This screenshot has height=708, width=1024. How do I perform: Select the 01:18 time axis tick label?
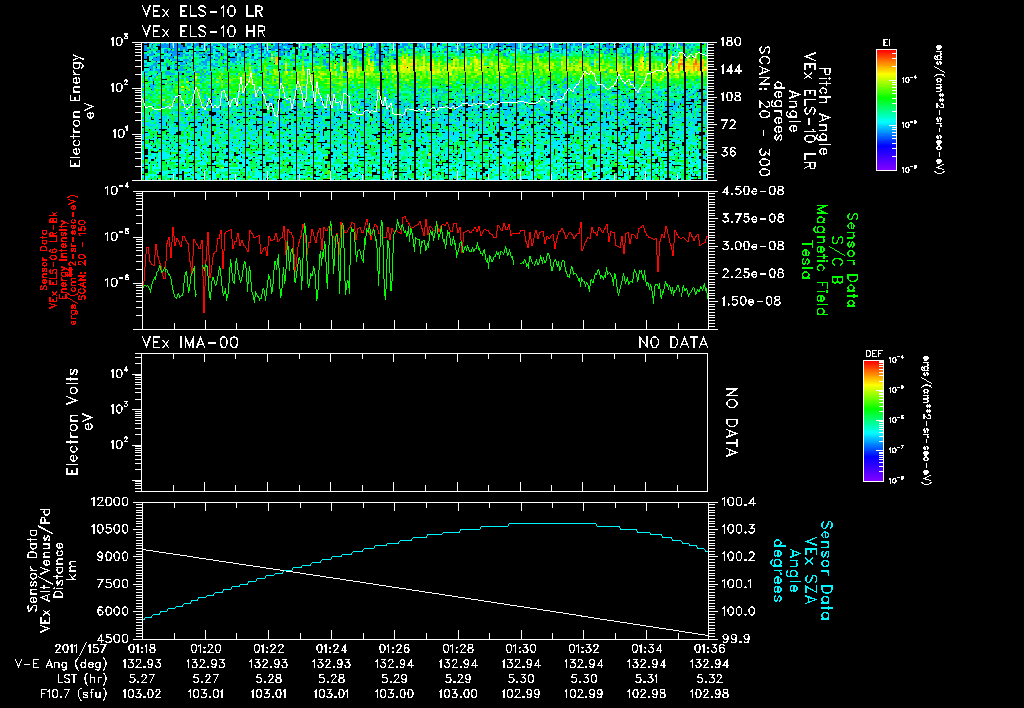143,648
